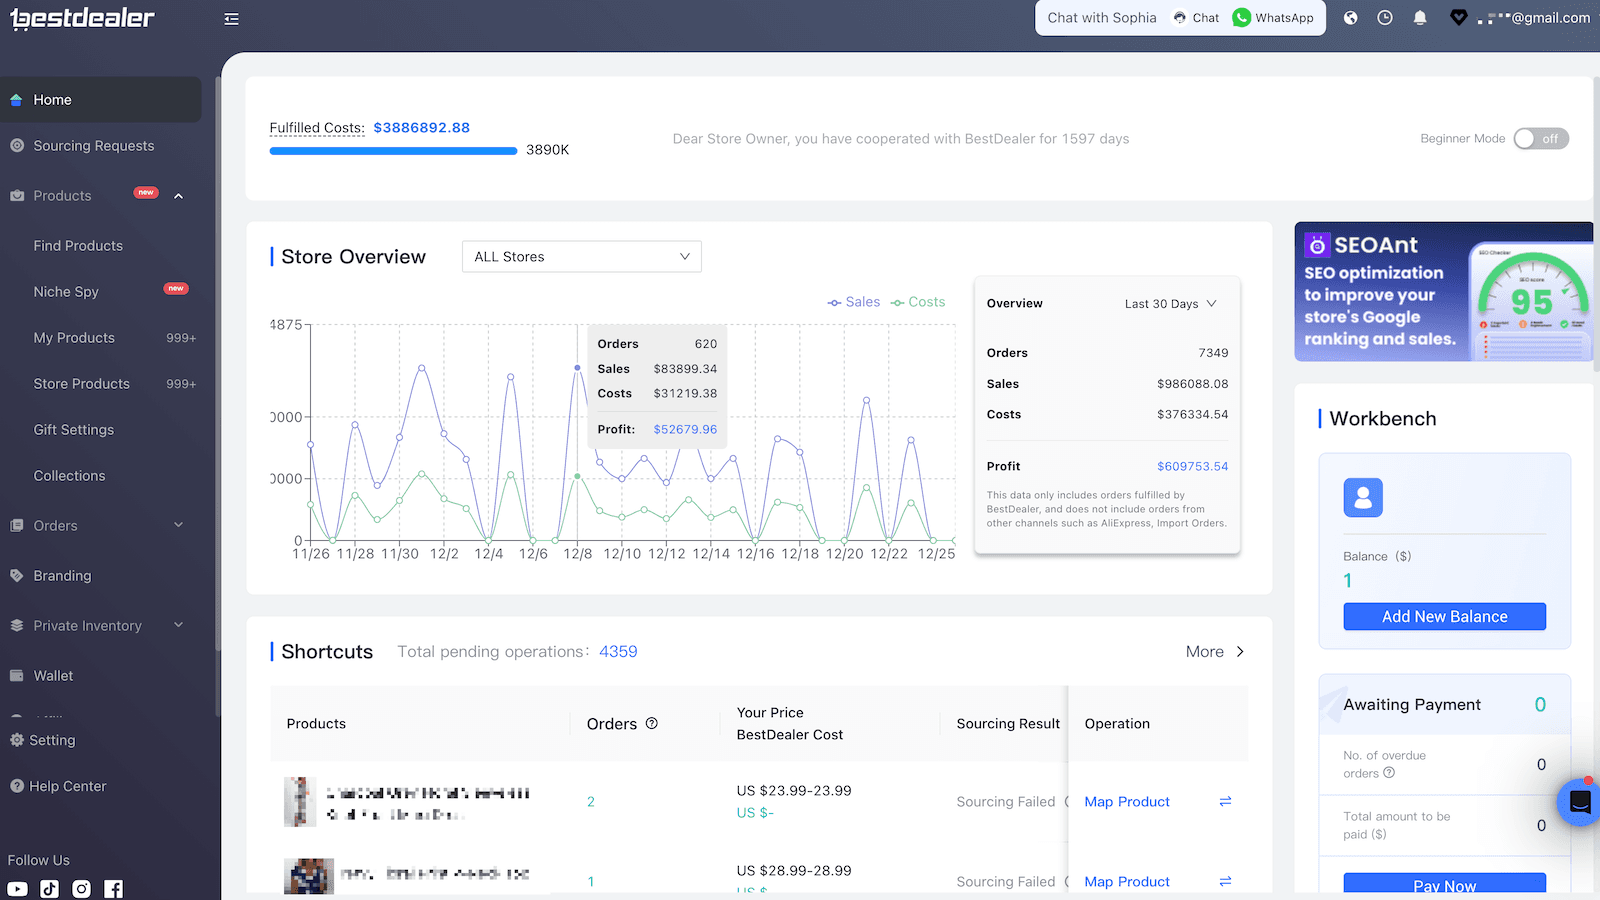Toggle the Sales series in chart legend
The image size is (1600, 900).
(x=854, y=302)
